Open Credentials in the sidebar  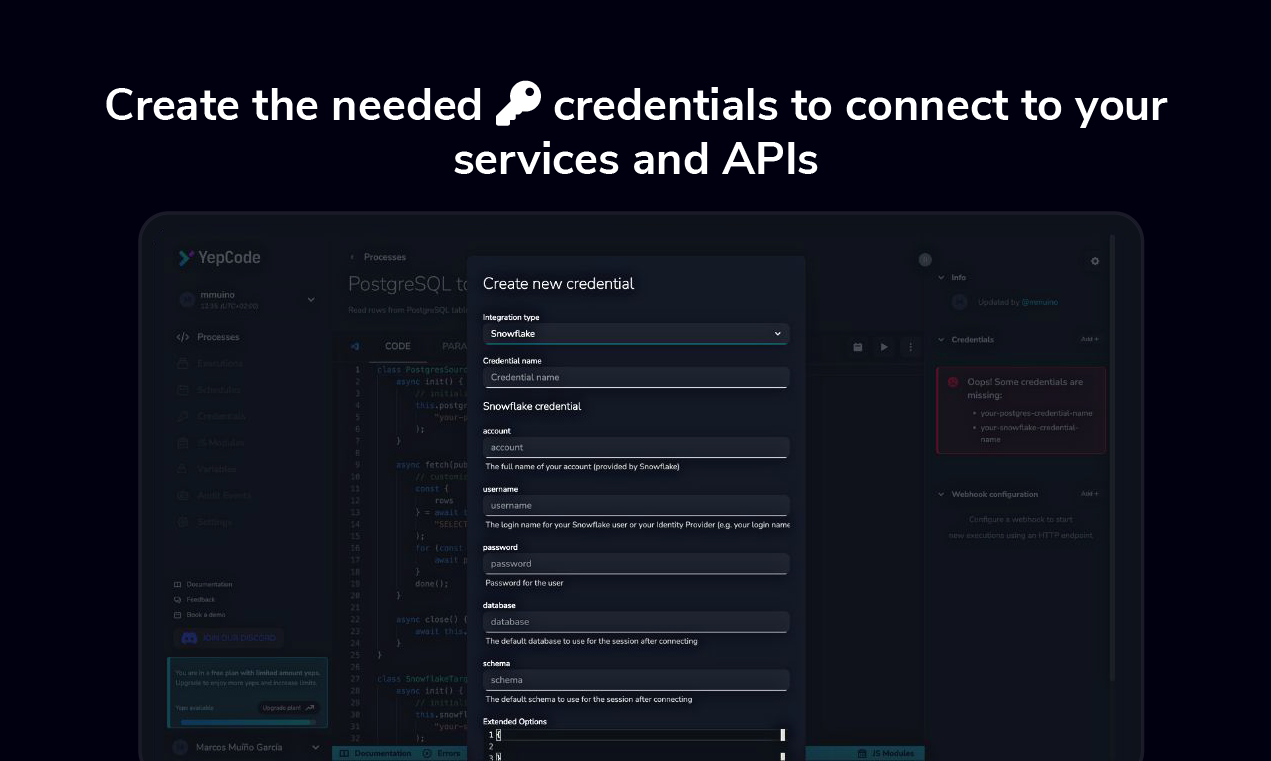[210, 416]
